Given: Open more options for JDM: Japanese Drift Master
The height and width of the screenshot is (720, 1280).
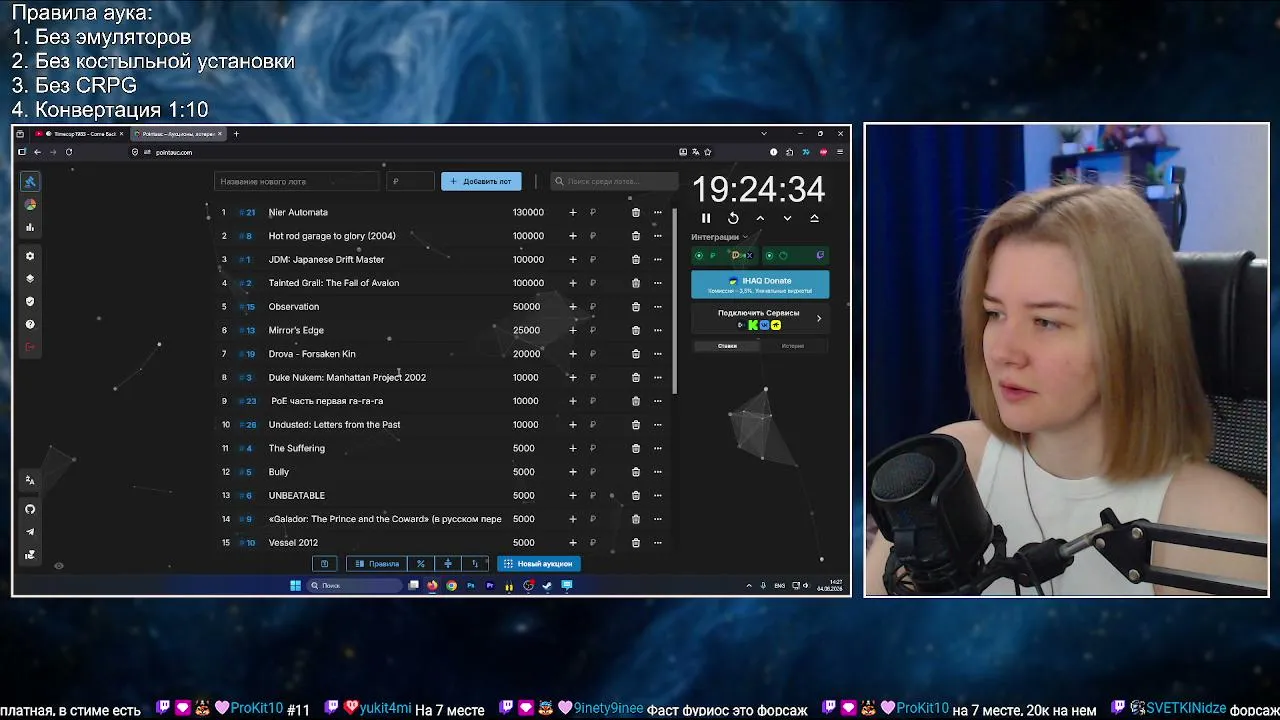Looking at the screenshot, I should pos(658,260).
